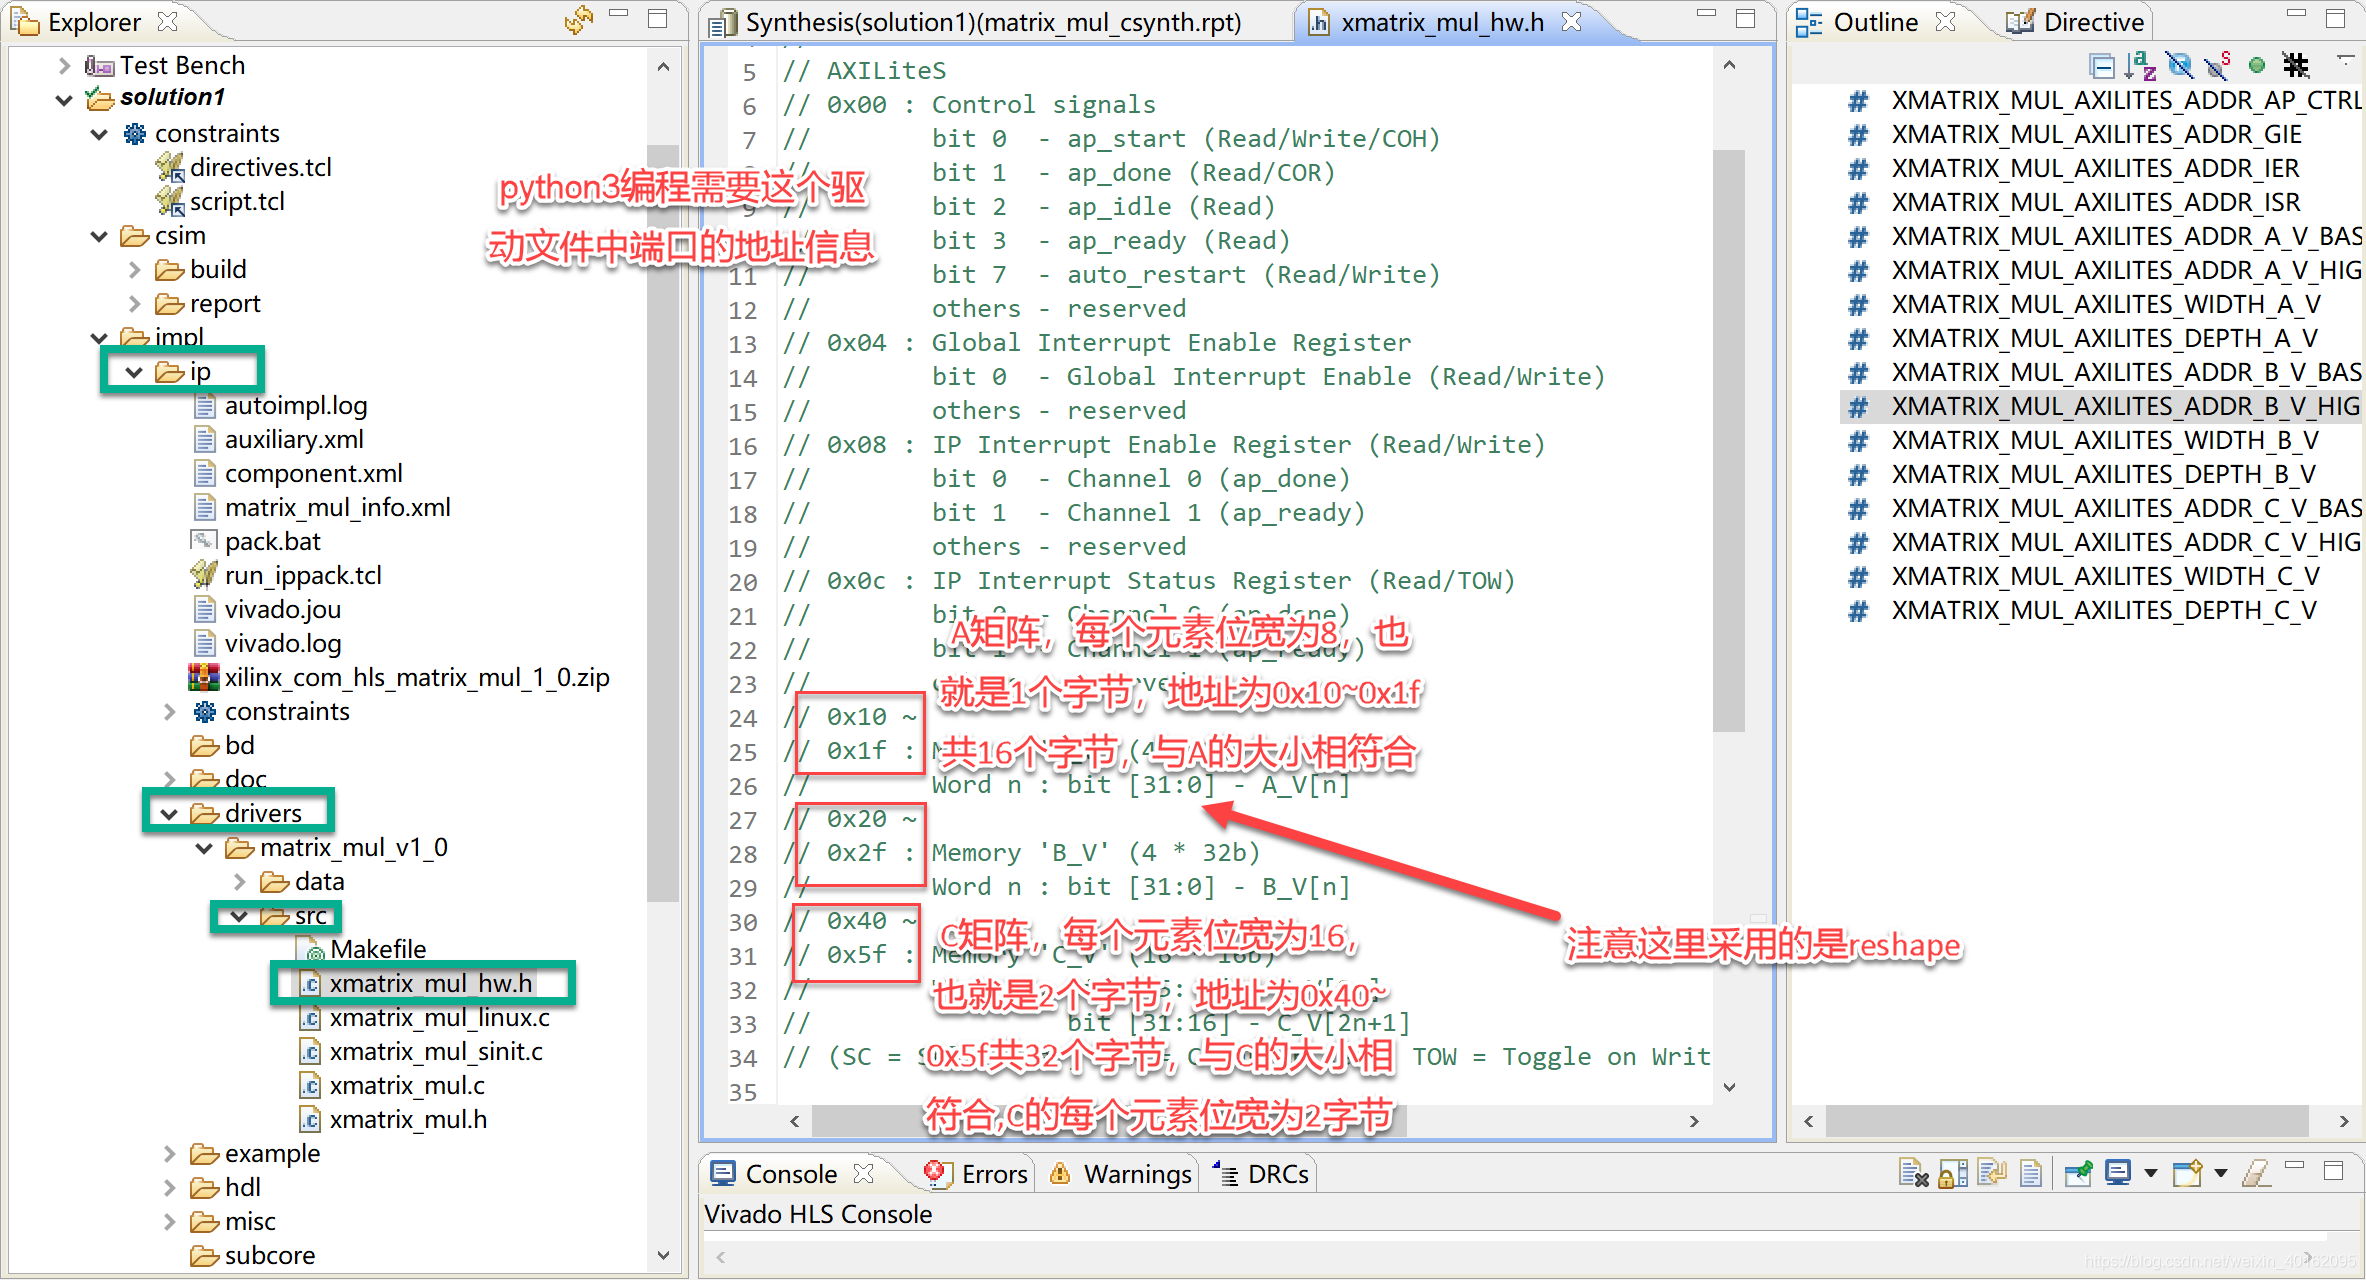Open the Makefile in src
The width and height of the screenshot is (2366, 1280).
point(378,950)
